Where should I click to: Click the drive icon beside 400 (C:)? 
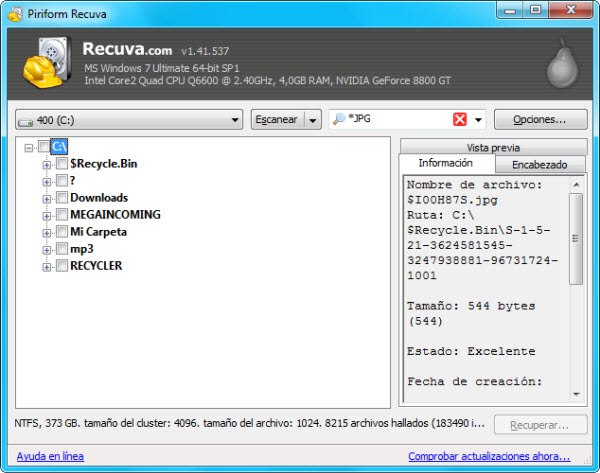click(x=26, y=122)
